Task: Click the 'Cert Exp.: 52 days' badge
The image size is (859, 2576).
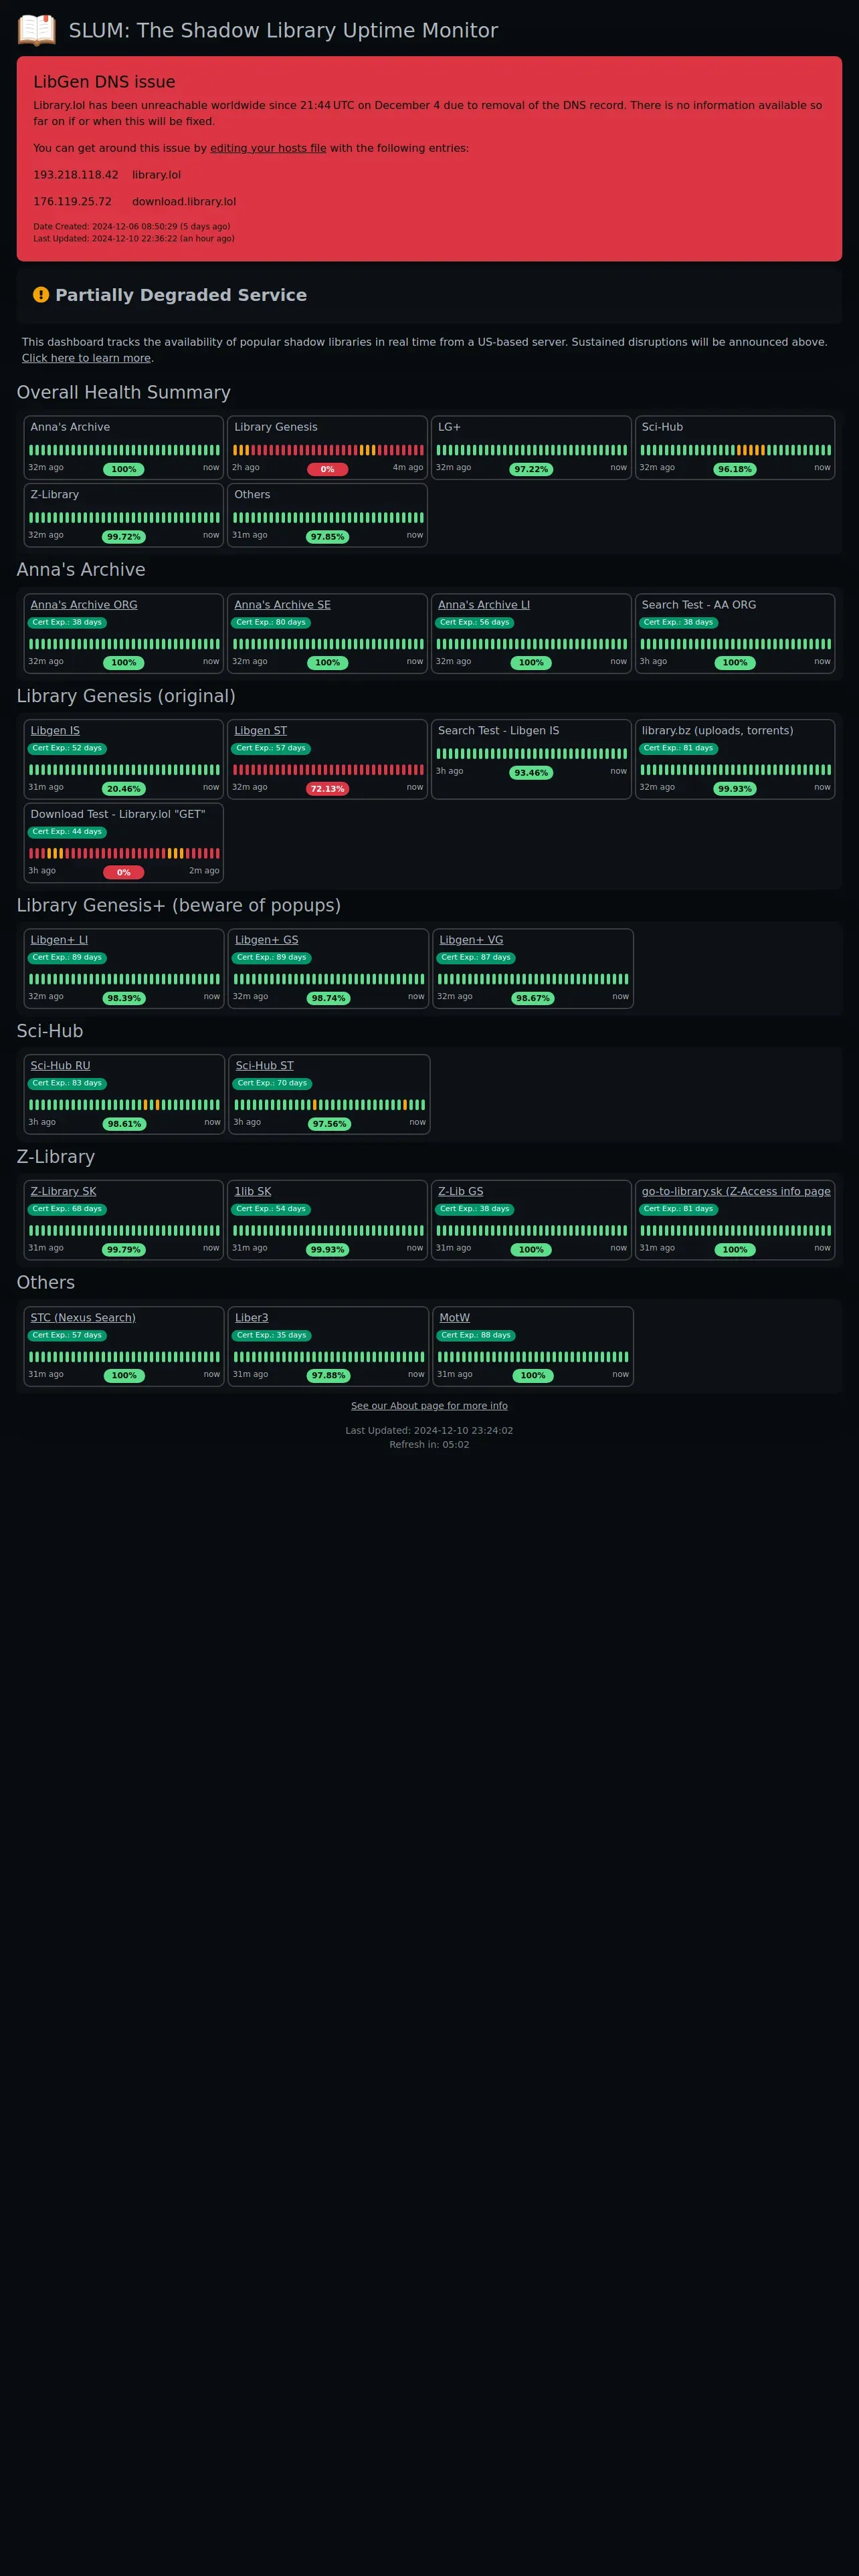Action: pos(67,748)
